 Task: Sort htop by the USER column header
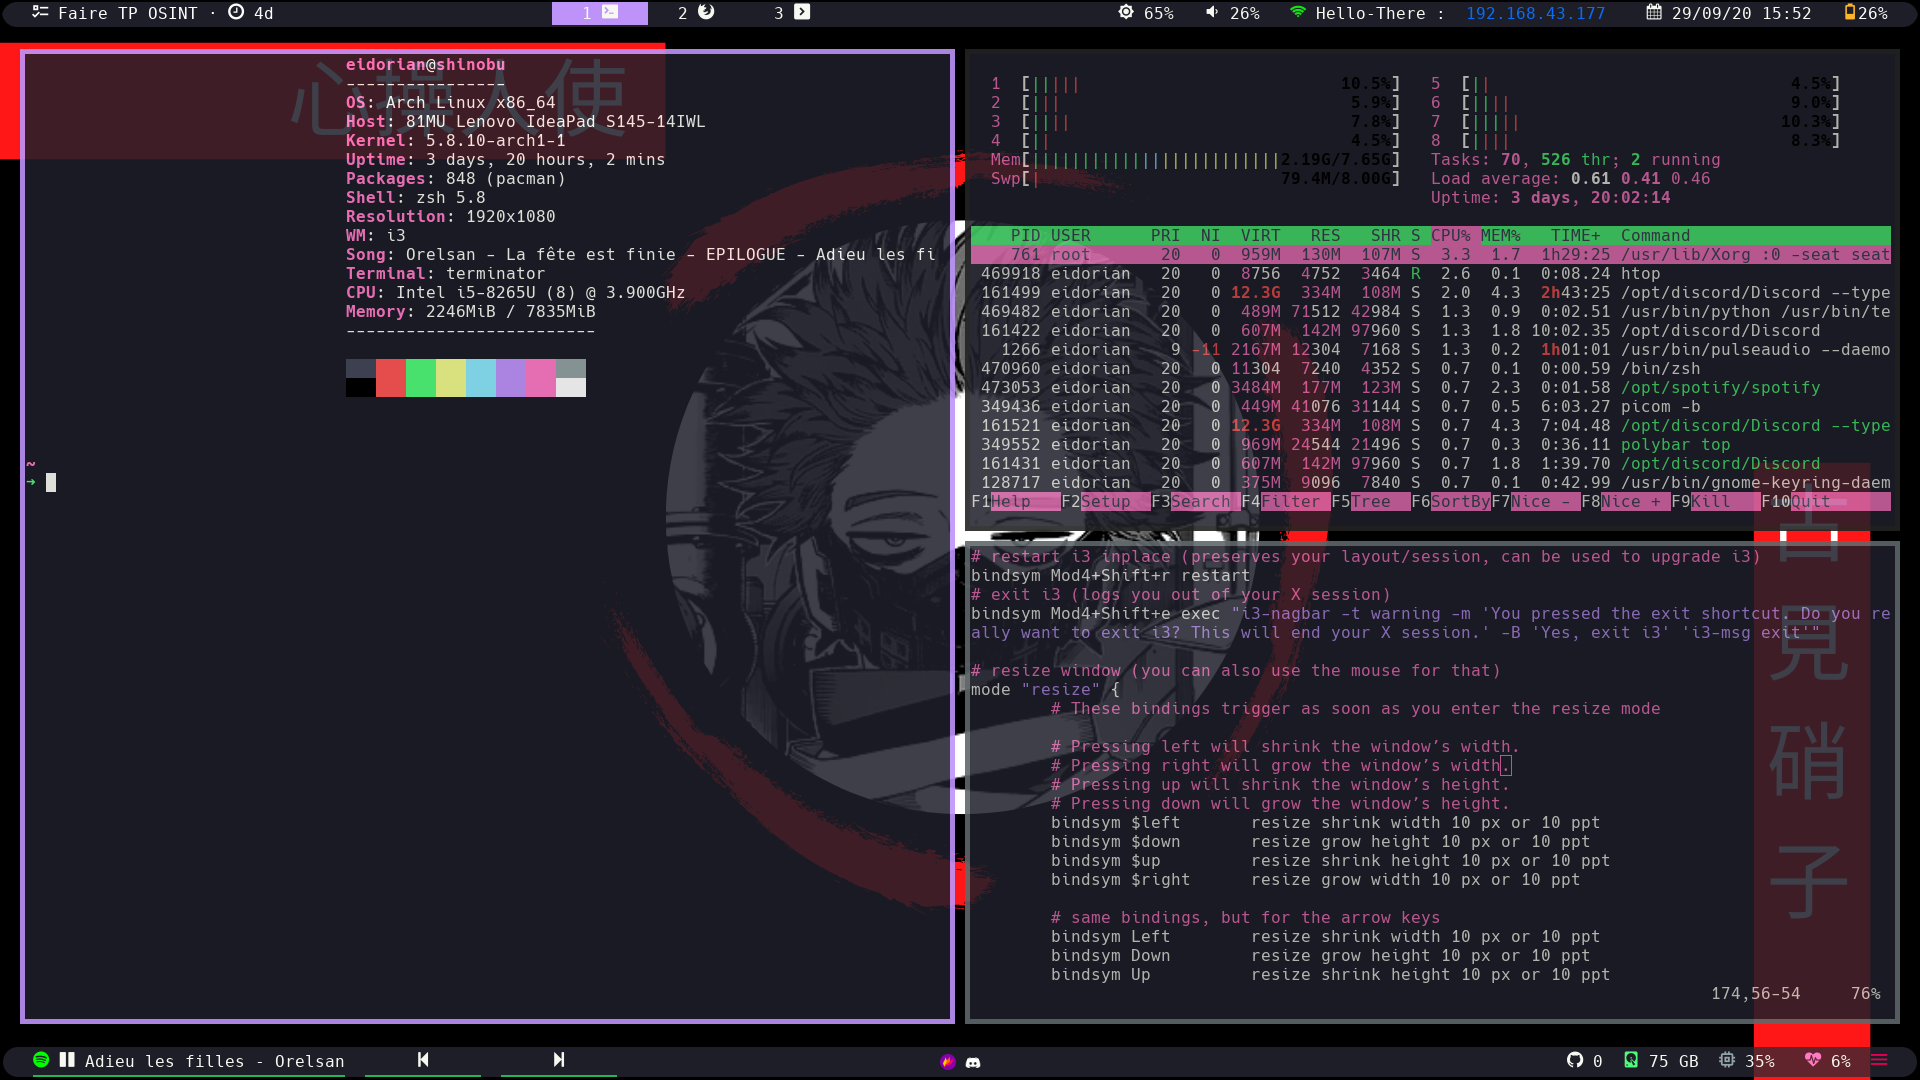pyautogui.click(x=1070, y=236)
